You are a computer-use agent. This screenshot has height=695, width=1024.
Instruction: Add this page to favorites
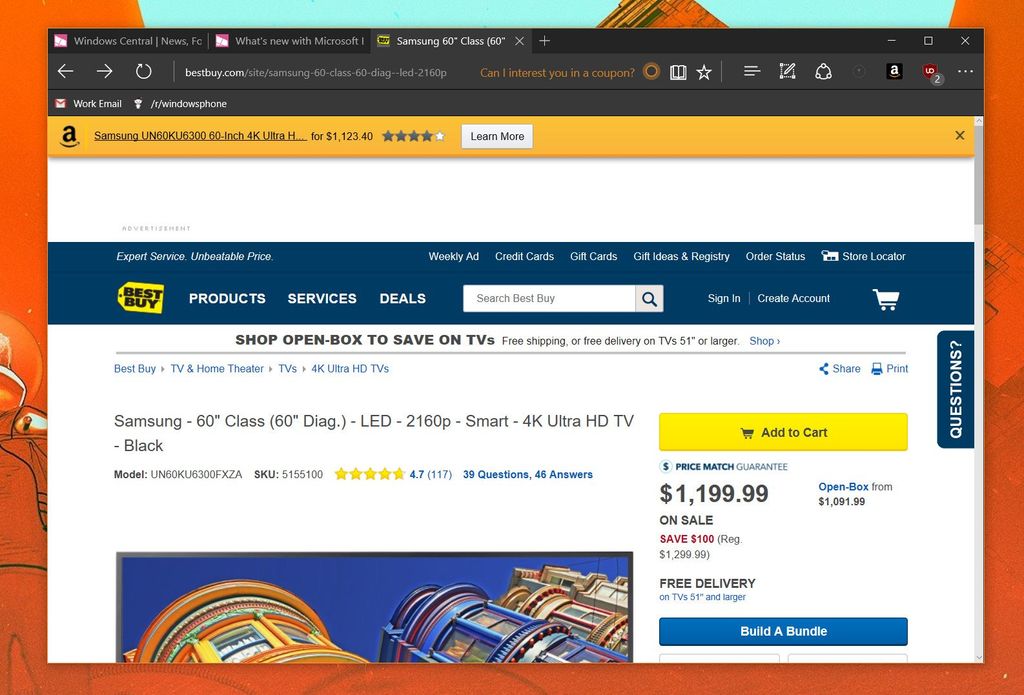pos(704,71)
